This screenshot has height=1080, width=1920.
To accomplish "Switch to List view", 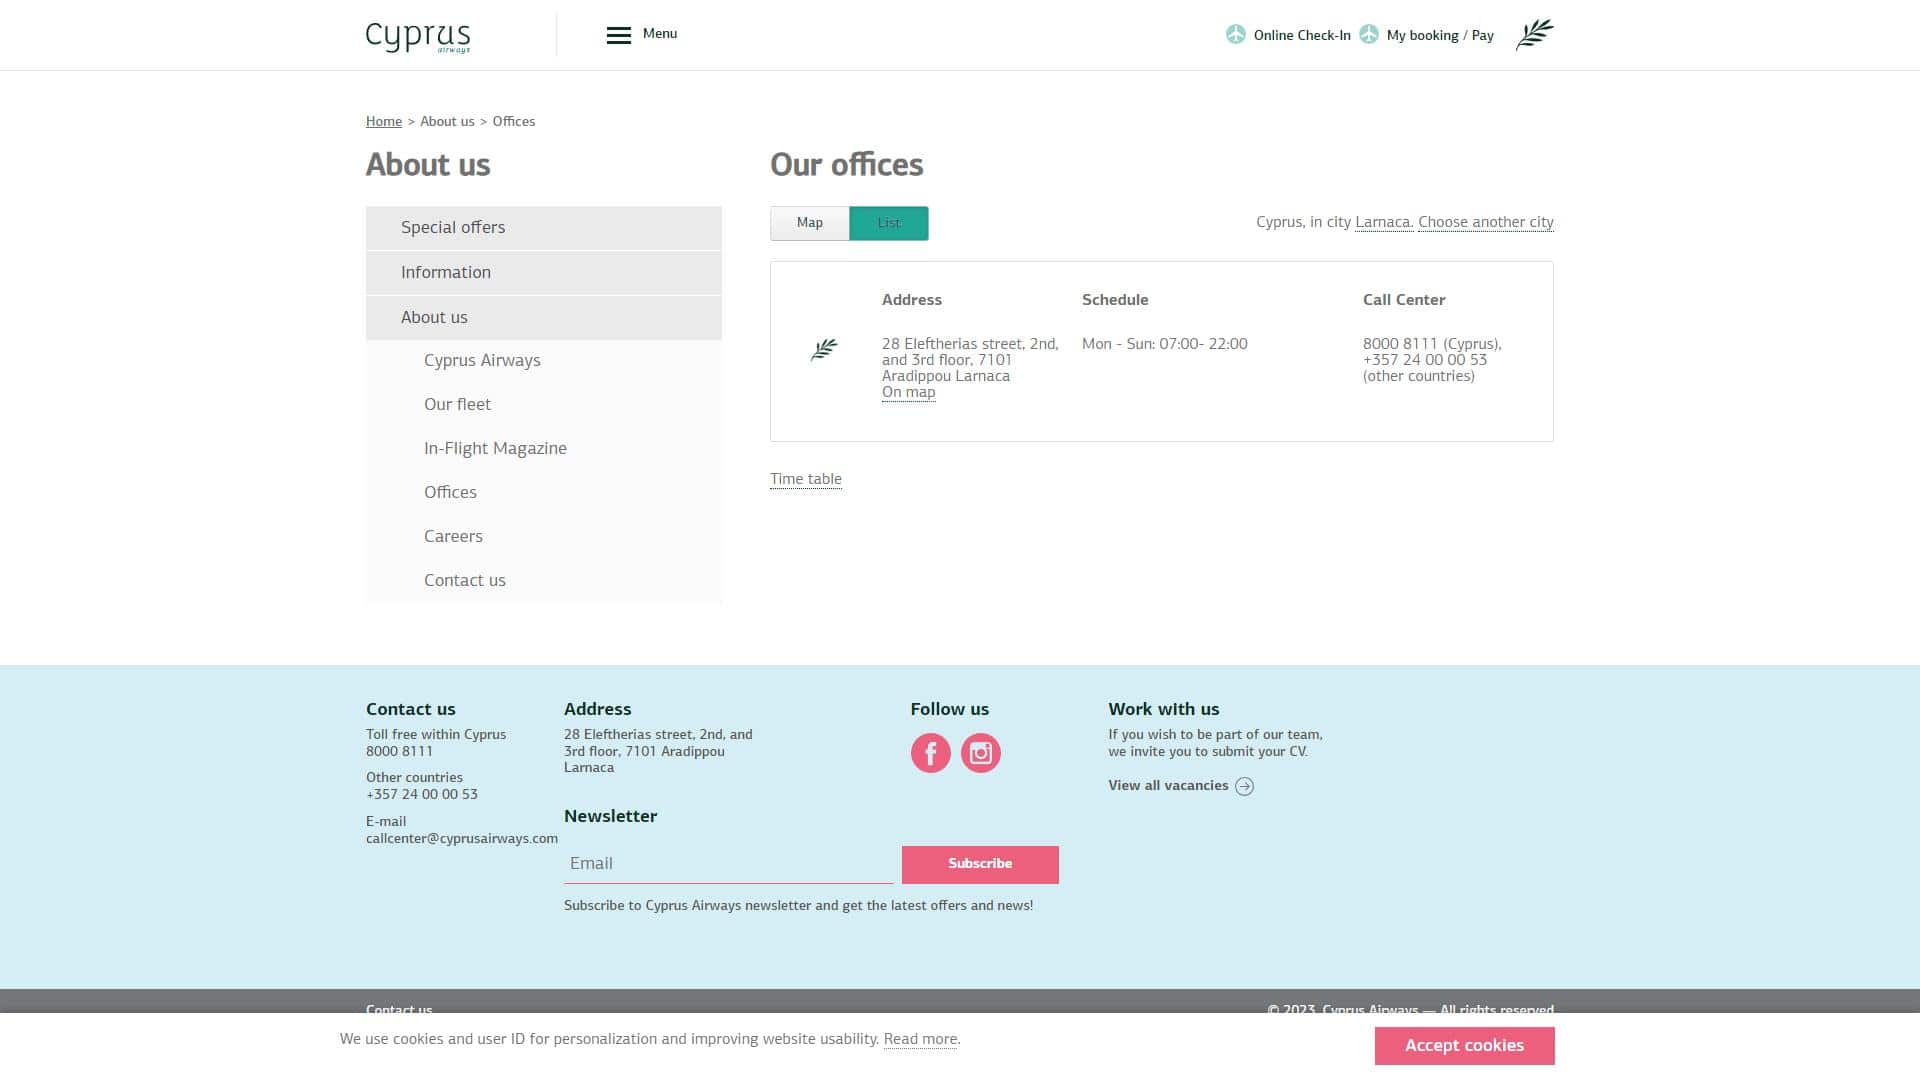I will tap(888, 223).
